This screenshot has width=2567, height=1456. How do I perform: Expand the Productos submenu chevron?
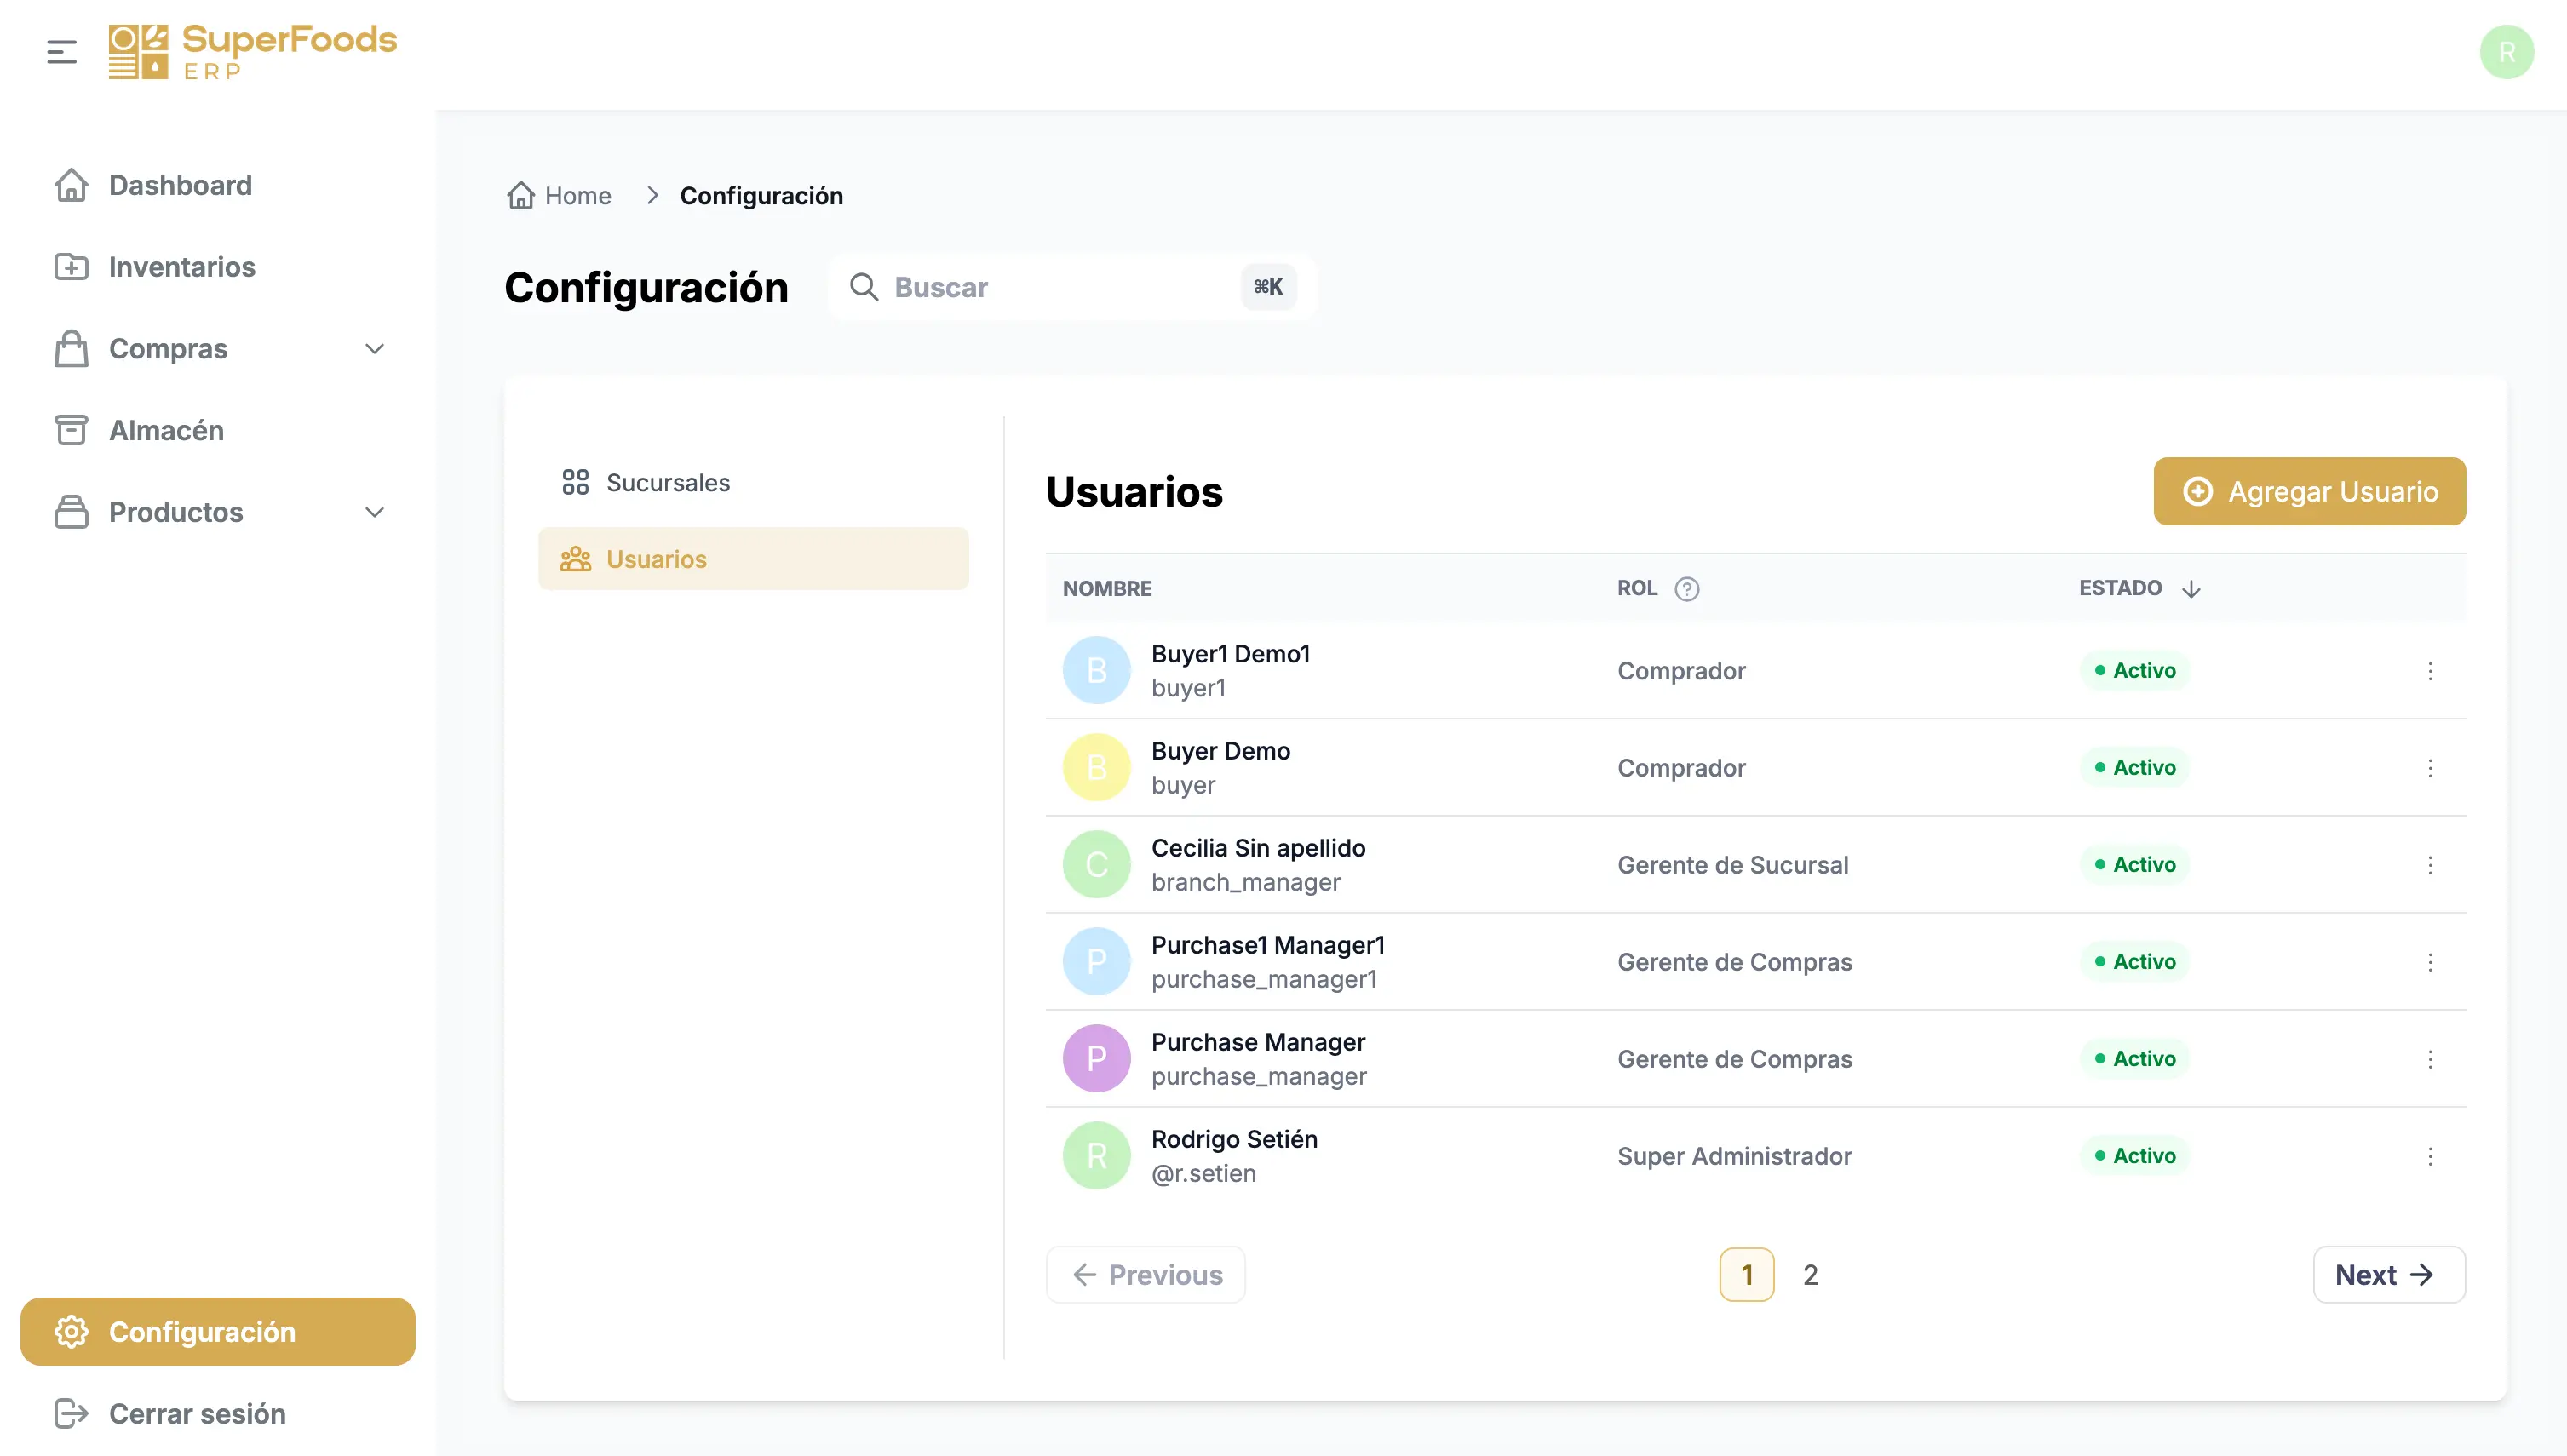point(374,513)
